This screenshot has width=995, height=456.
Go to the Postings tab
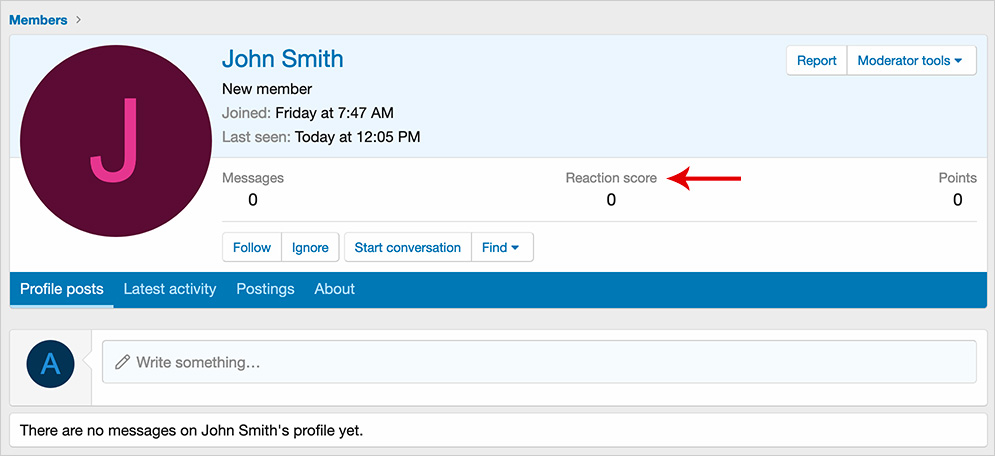tap(265, 289)
